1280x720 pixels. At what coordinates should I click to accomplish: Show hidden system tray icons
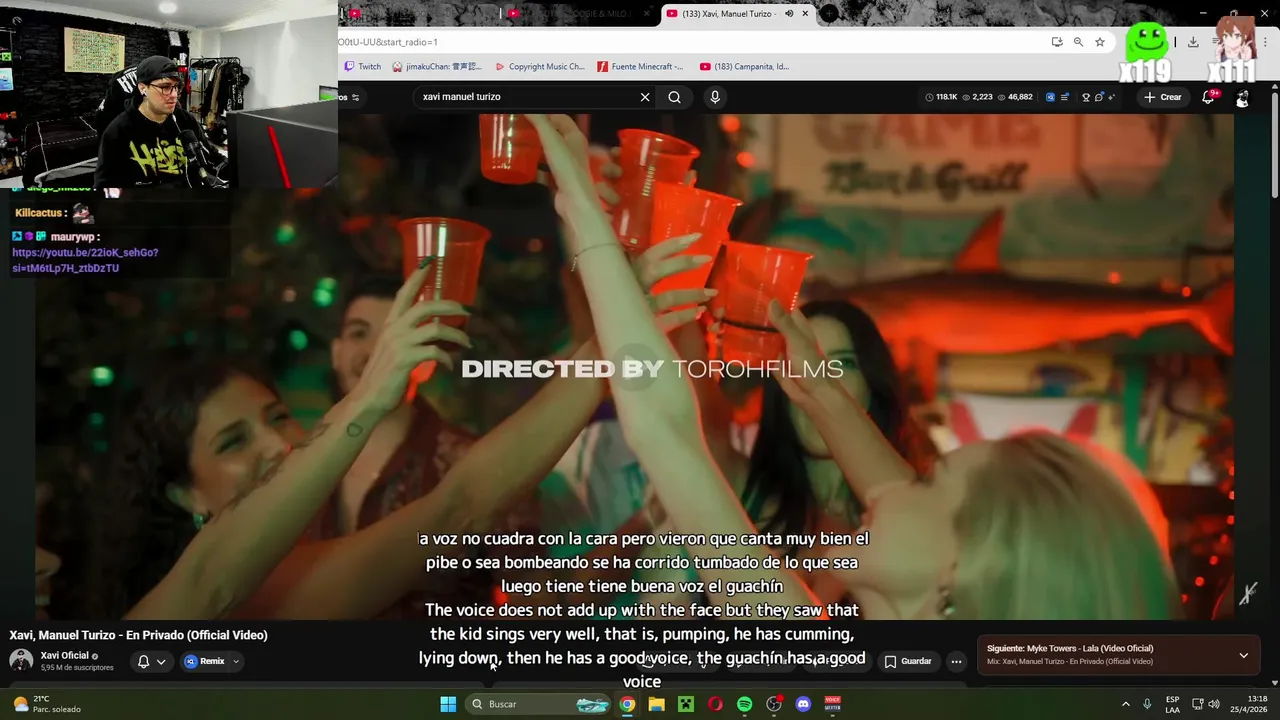pos(1125,704)
